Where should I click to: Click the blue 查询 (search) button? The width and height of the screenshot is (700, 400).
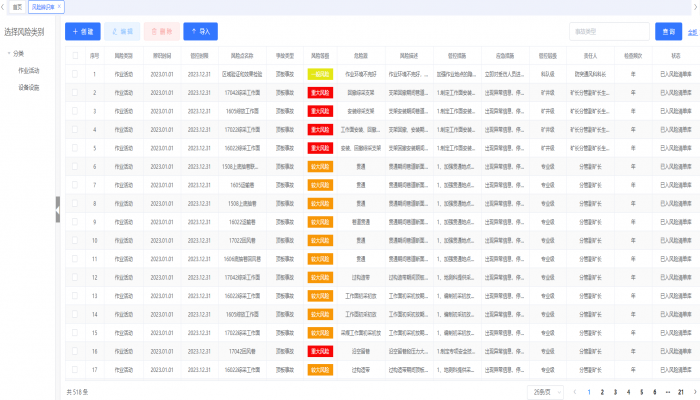pyautogui.click(x=666, y=32)
